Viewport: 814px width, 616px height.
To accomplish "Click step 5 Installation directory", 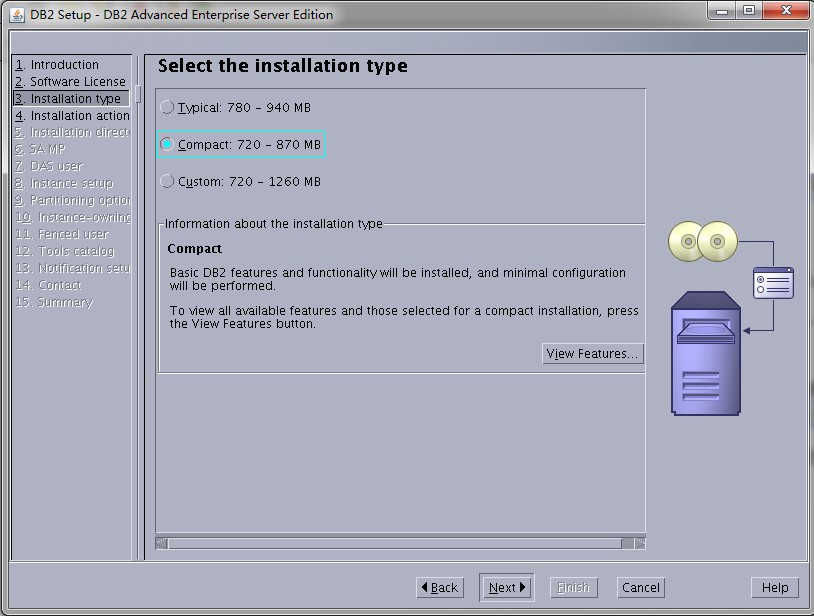I will [72, 132].
